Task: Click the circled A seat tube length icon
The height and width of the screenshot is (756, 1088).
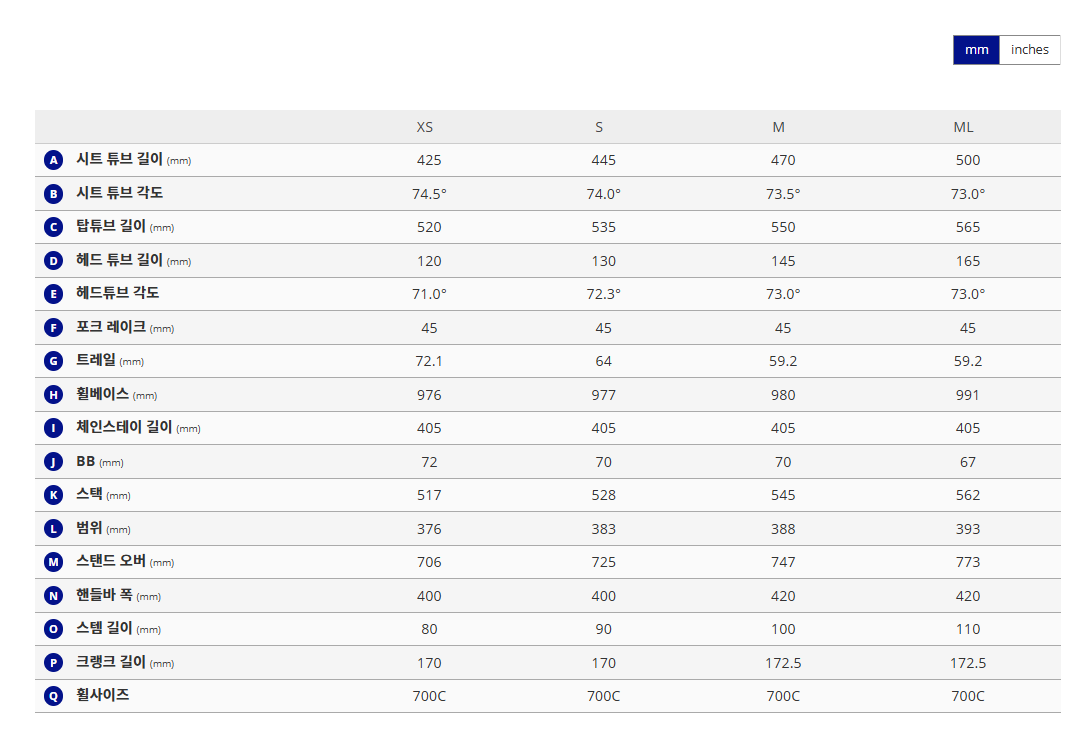Action: coord(54,160)
